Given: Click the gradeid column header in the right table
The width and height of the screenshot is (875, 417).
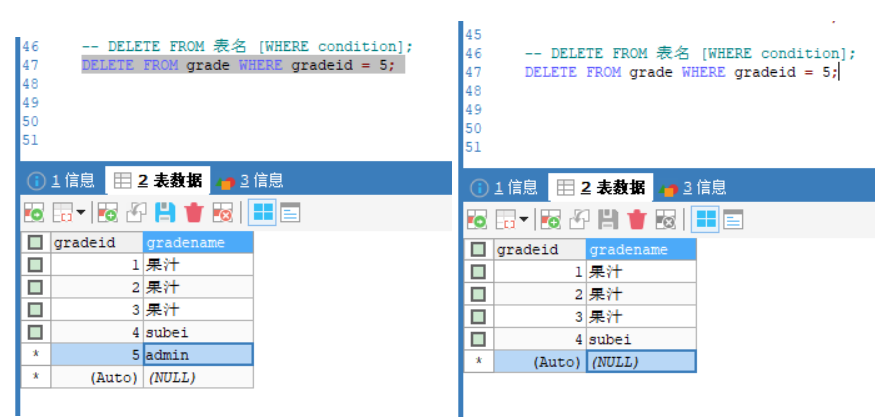Looking at the screenshot, I should [538, 250].
